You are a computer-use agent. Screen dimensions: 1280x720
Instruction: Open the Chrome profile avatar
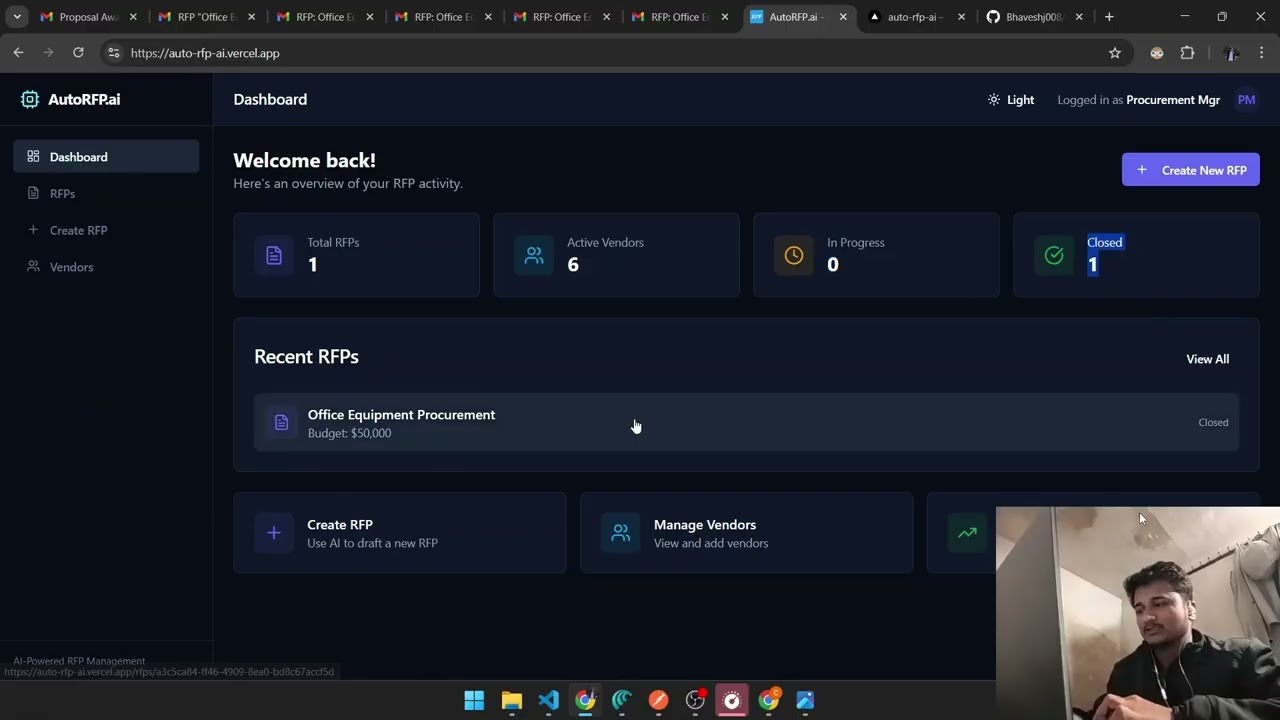pos(1231,53)
